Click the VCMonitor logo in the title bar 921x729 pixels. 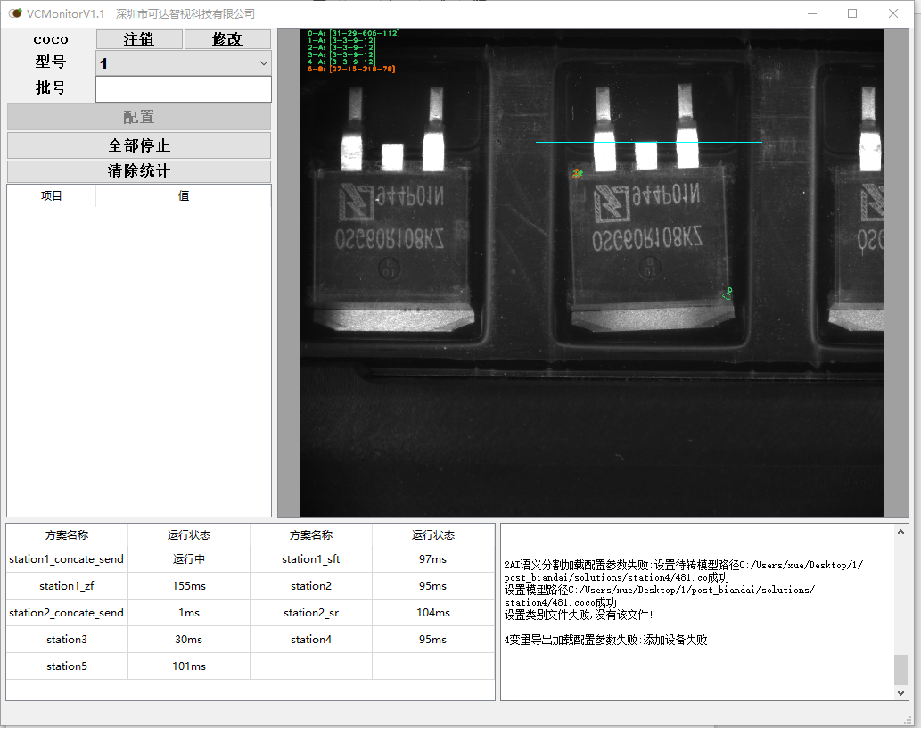(14, 13)
